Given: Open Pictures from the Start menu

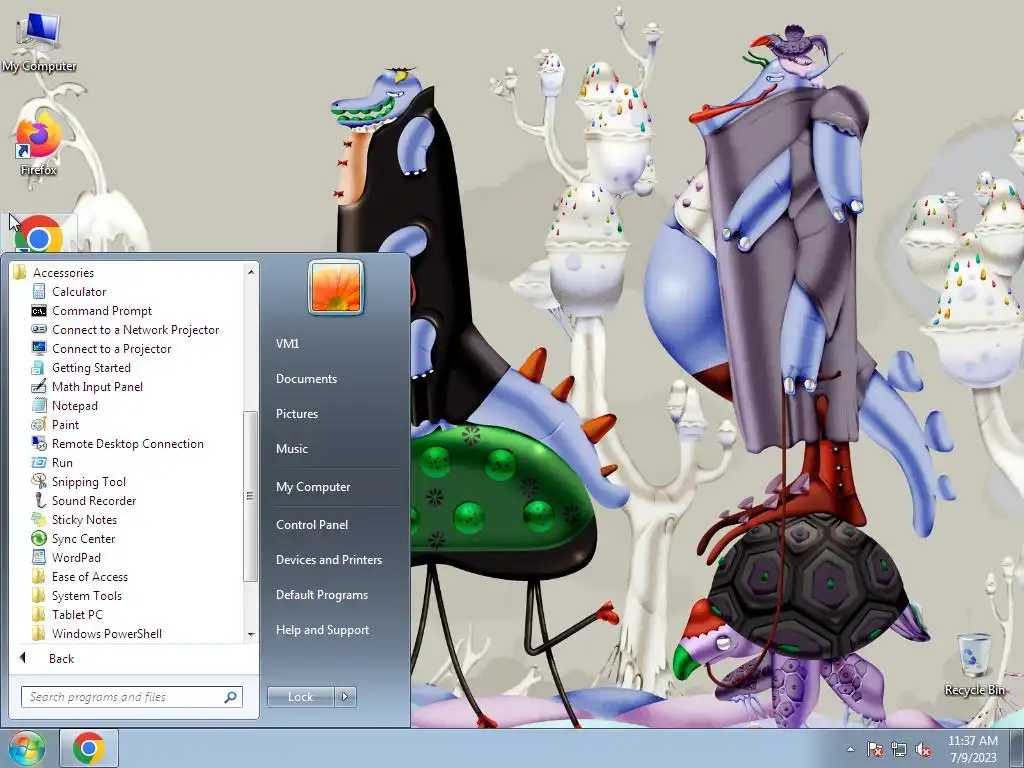Looking at the screenshot, I should pos(297,413).
